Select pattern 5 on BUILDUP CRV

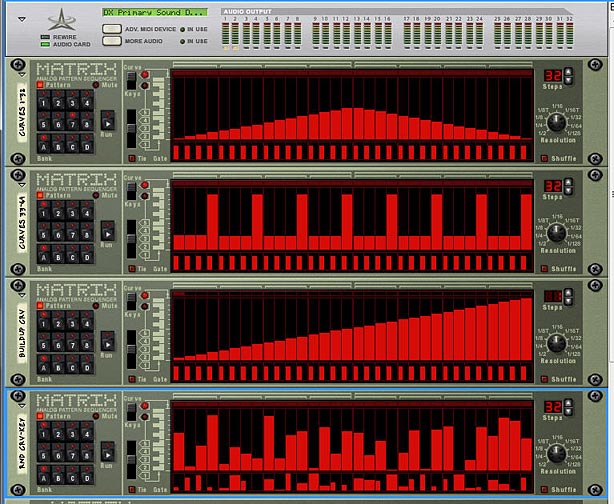[x=43, y=342]
